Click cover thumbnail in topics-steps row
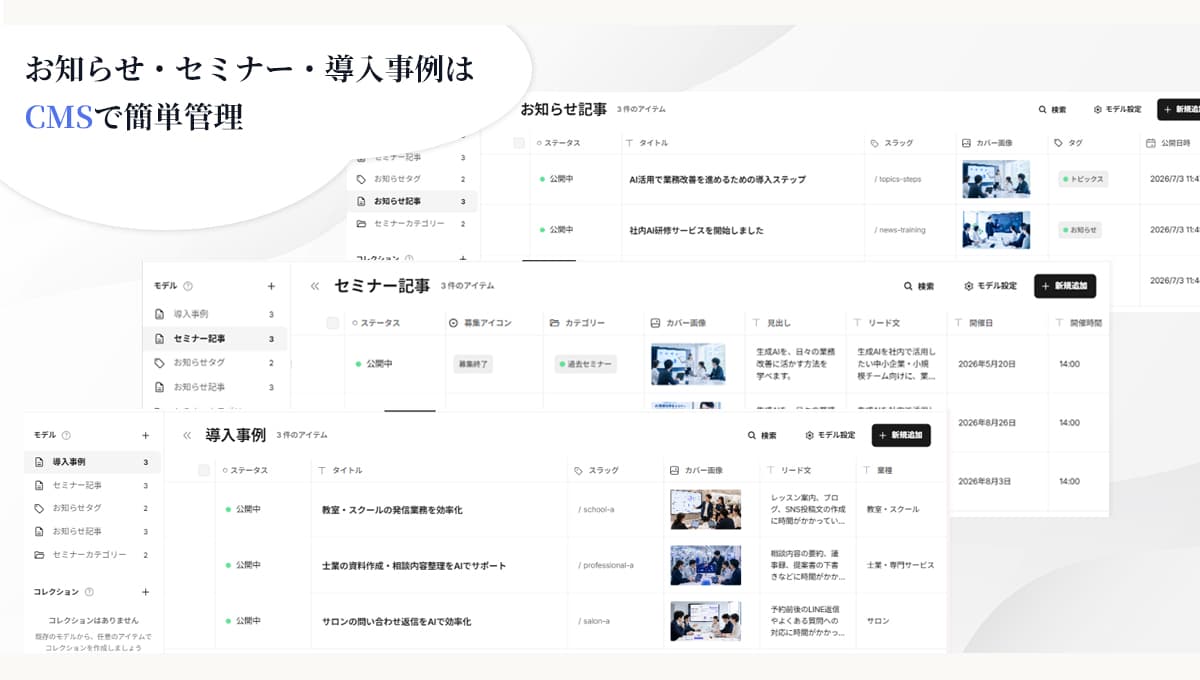 pyautogui.click(x=996, y=179)
